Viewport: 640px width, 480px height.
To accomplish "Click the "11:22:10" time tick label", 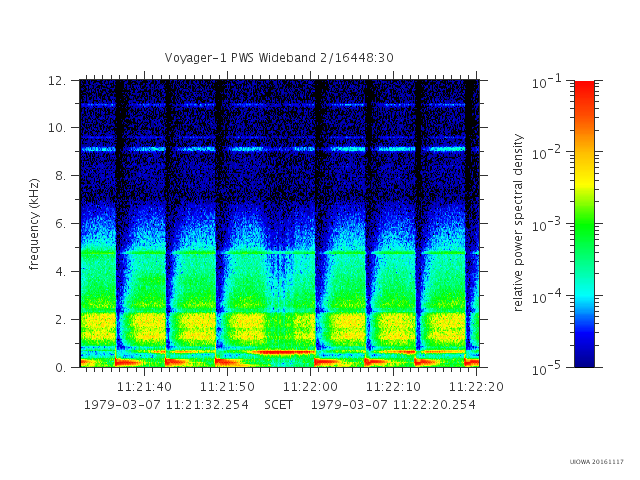I will coord(393,387).
